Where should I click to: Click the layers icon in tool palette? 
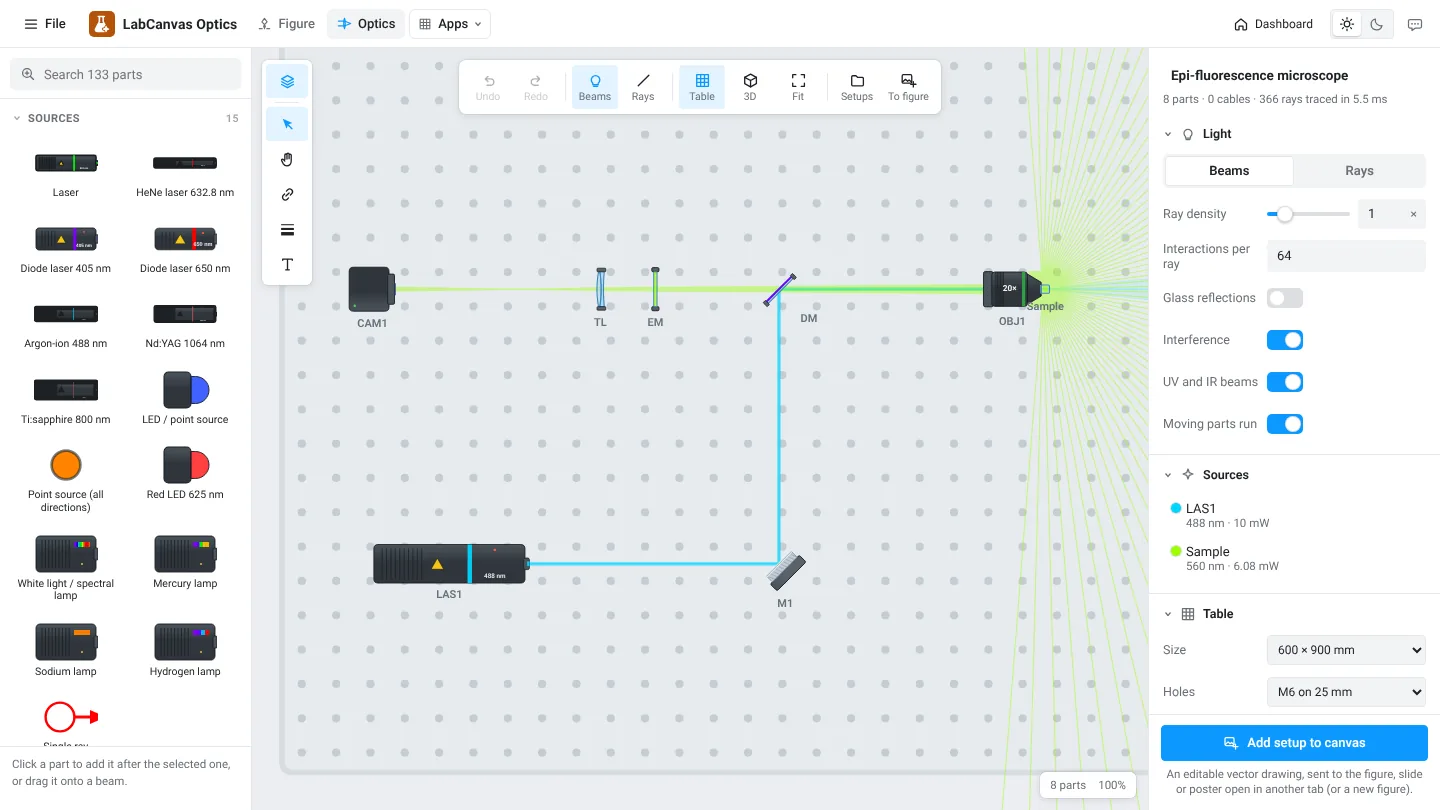pyautogui.click(x=287, y=81)
